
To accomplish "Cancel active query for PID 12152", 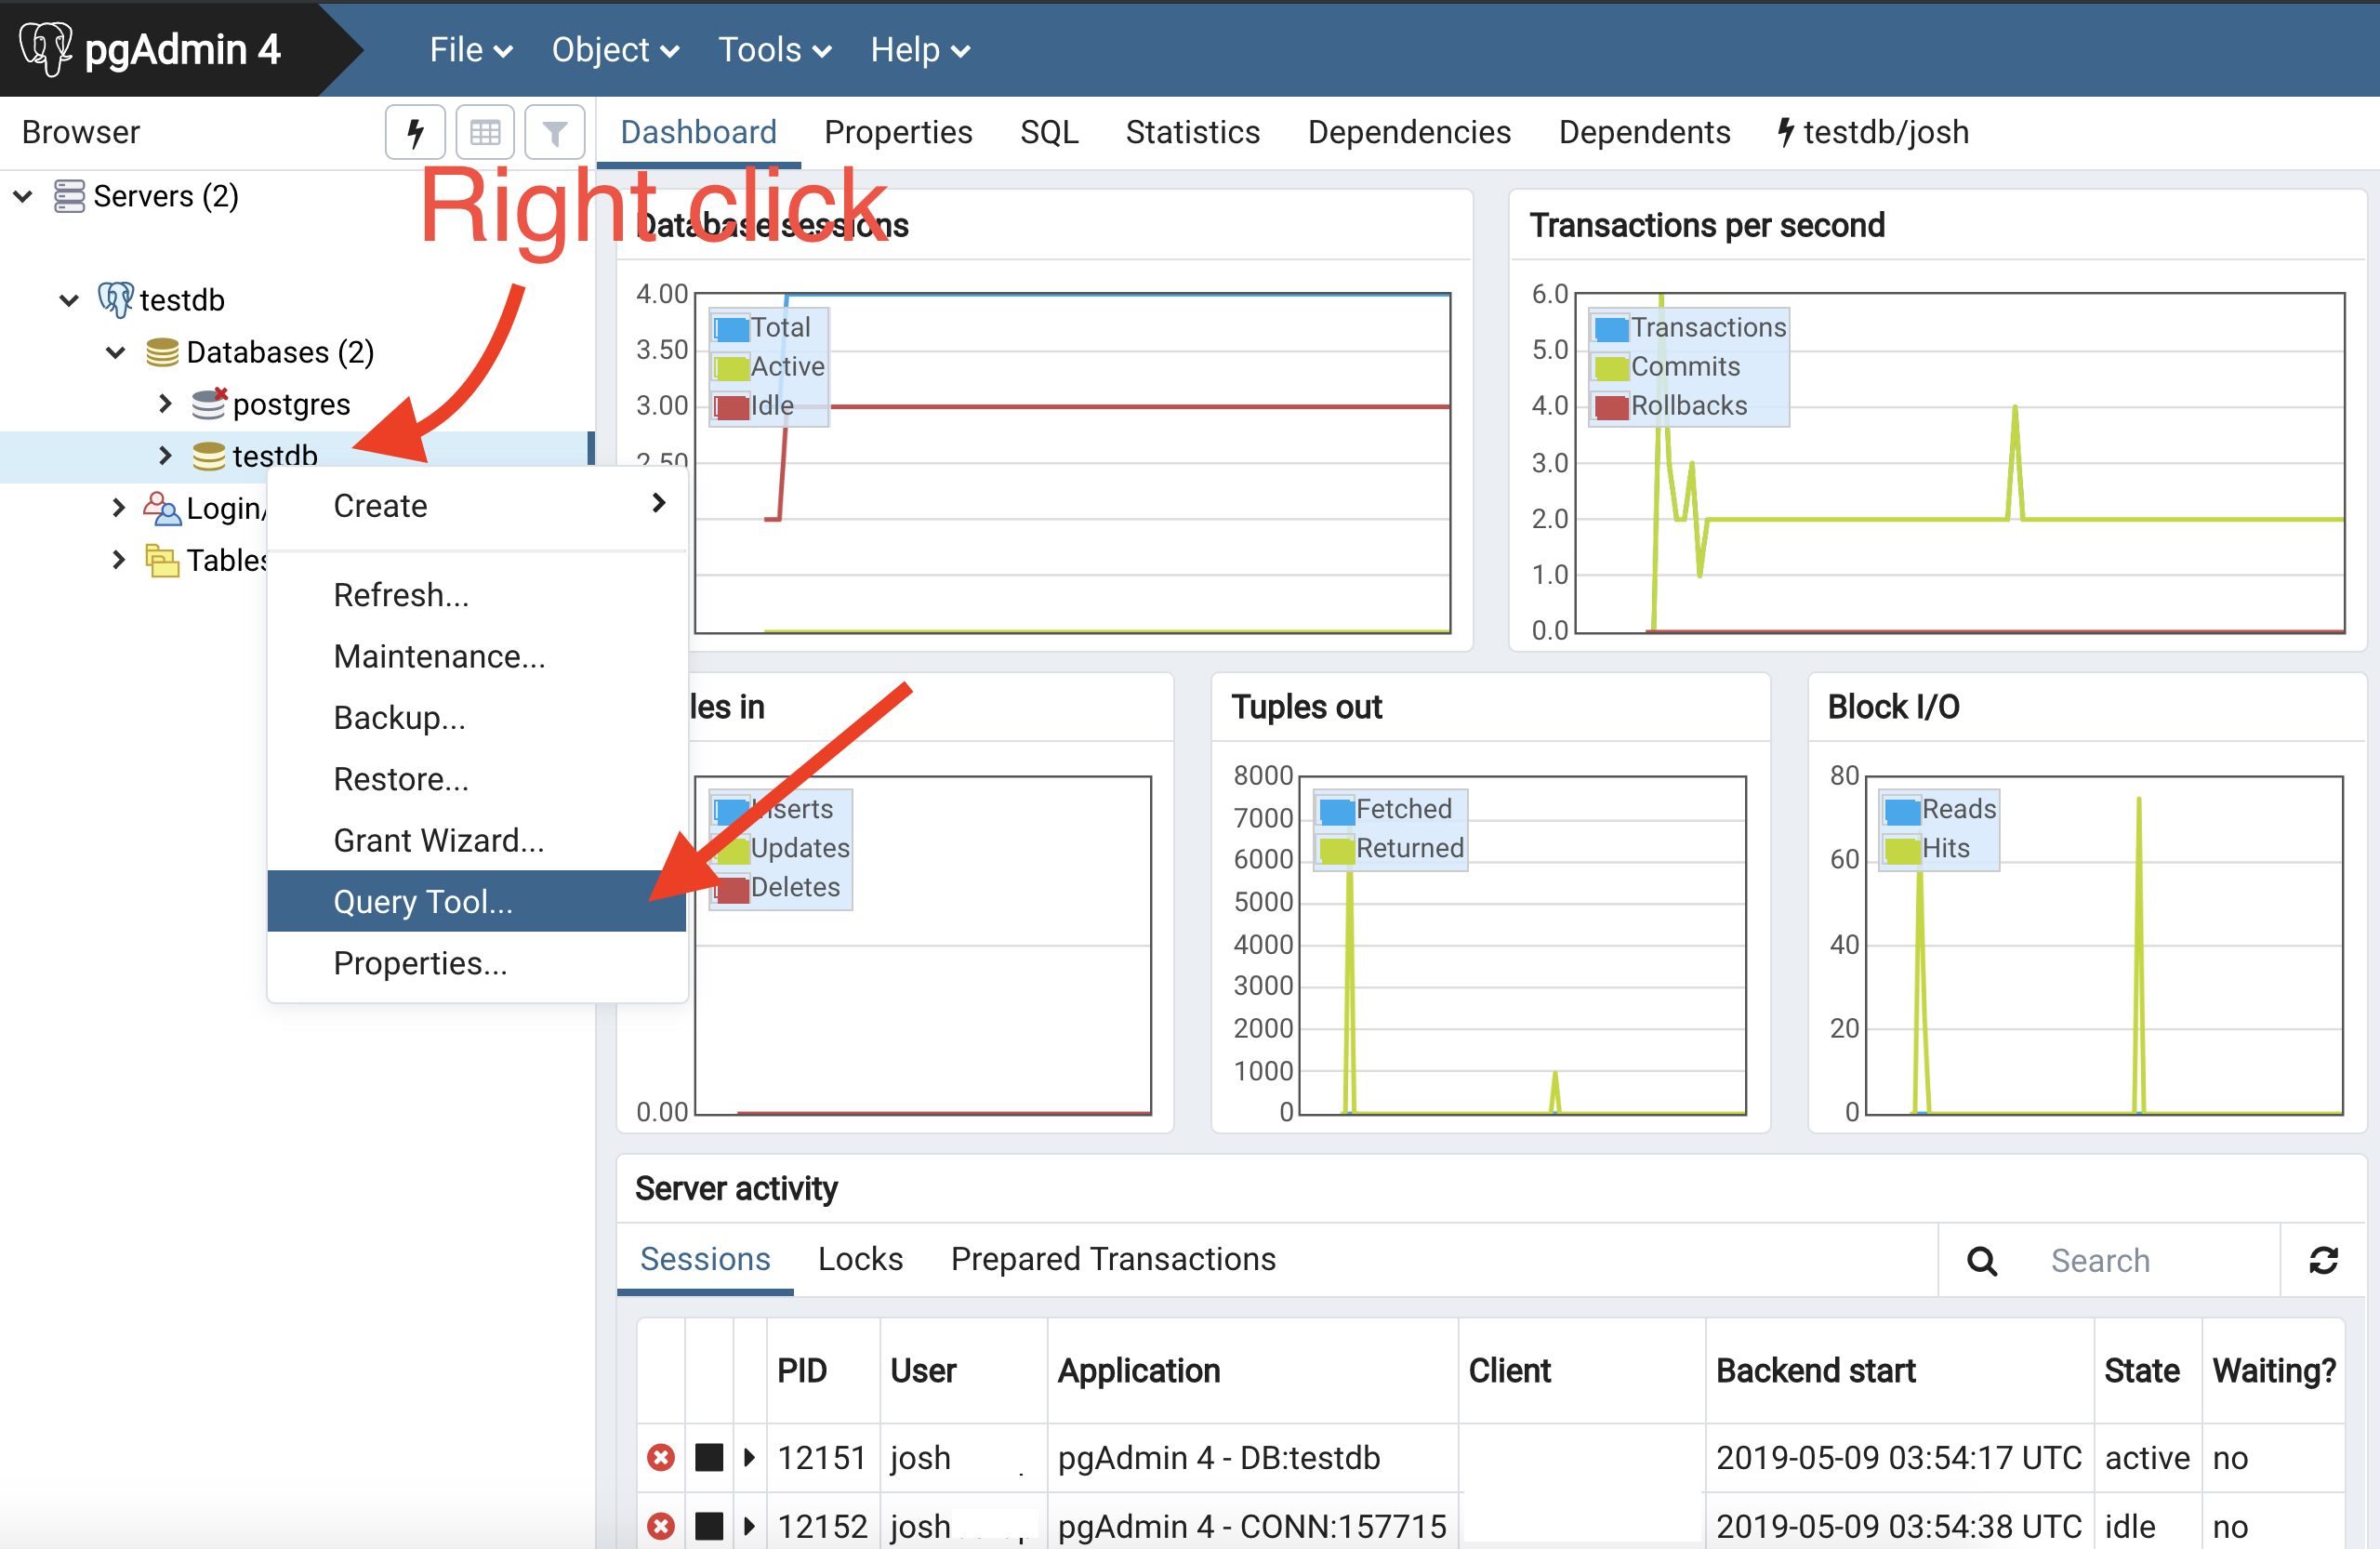I will (x=709, y=1526).
